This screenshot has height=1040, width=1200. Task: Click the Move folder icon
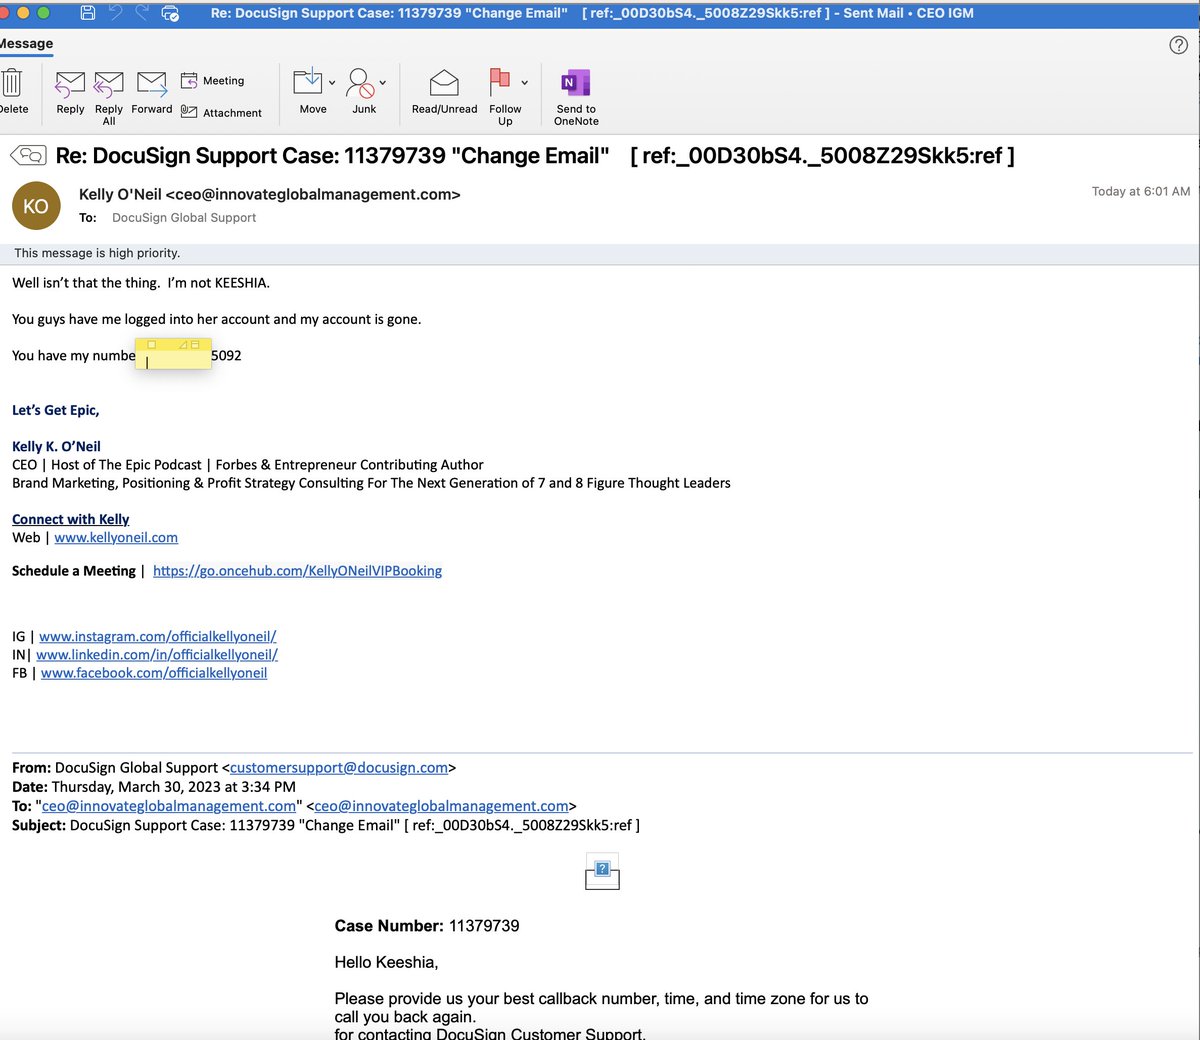point(308,82)
